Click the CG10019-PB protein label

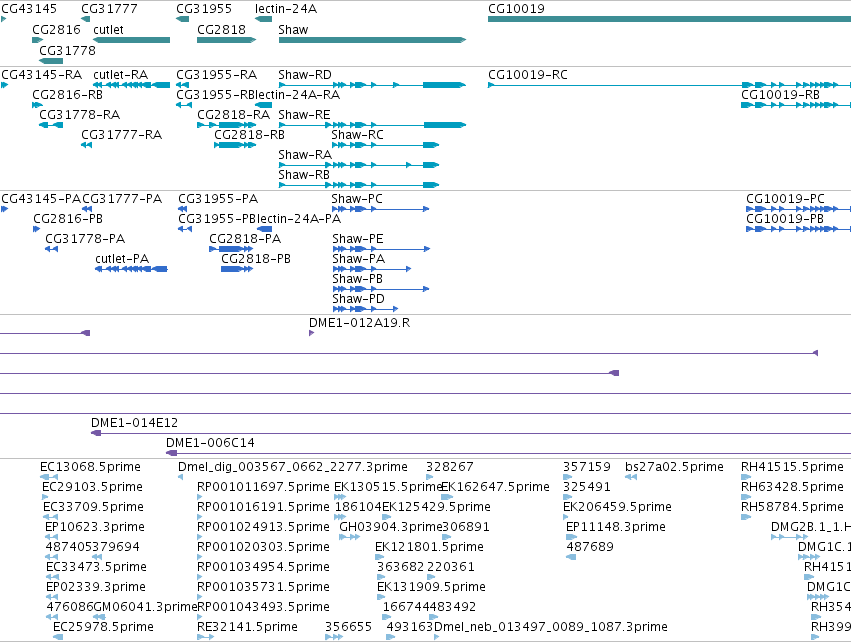[785, 219]
